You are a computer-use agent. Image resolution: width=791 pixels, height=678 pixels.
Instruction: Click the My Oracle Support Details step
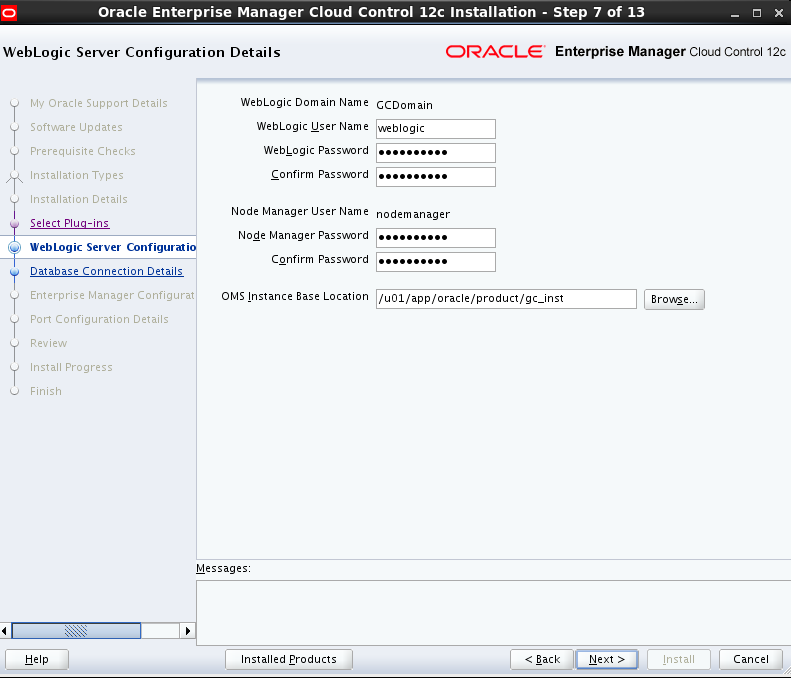coord(98,103)
